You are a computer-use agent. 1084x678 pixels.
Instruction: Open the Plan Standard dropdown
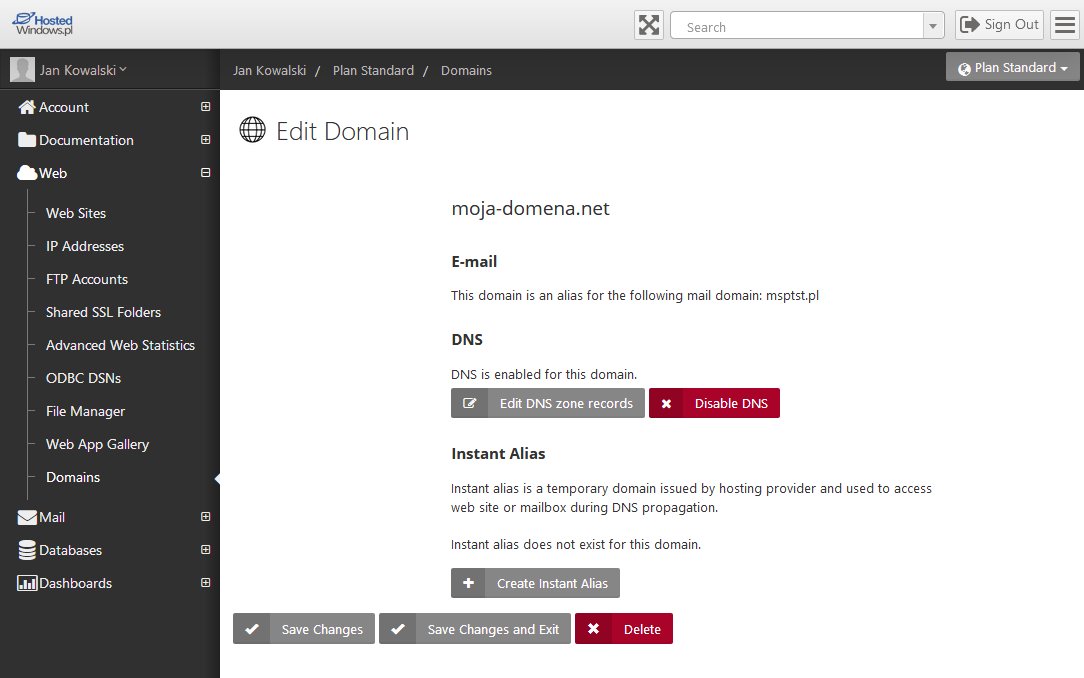1012,67
